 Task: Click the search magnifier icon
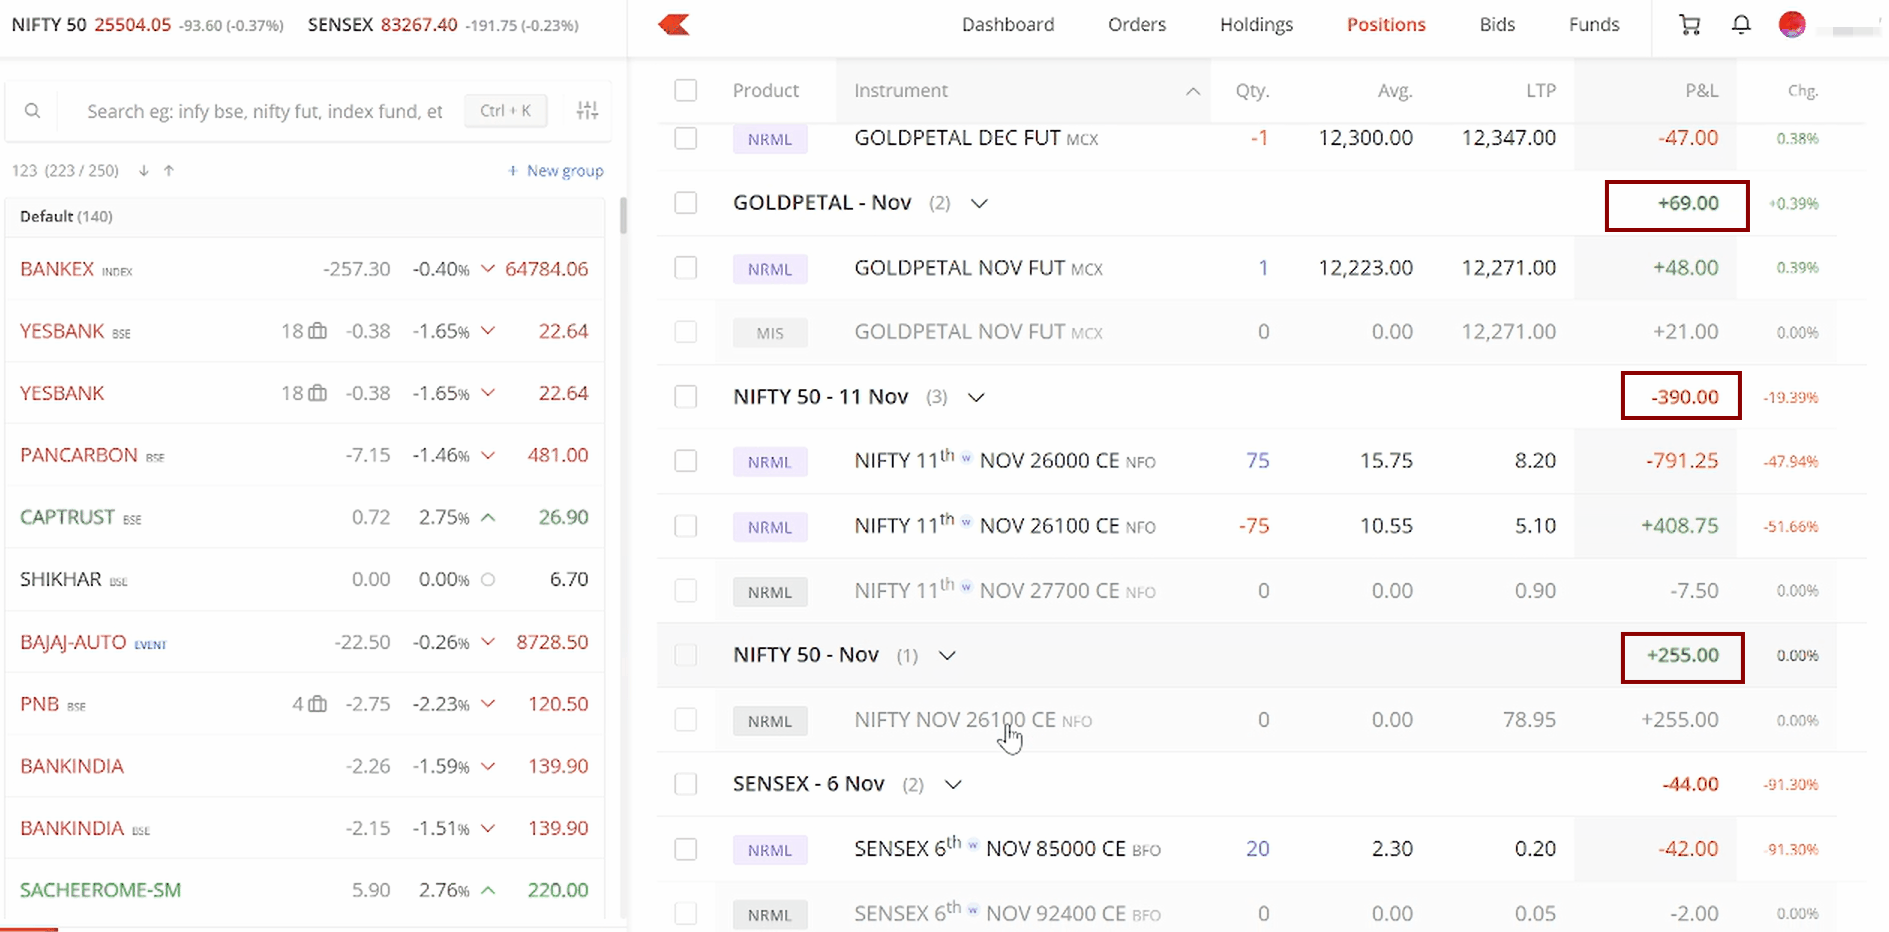click(x=33, y=111)
